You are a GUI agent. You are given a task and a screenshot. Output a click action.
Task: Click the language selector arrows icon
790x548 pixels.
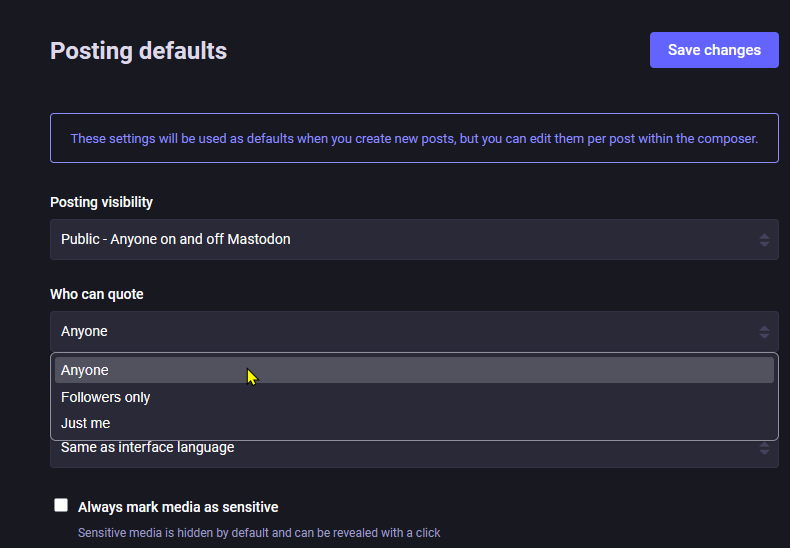click(764, 448)
